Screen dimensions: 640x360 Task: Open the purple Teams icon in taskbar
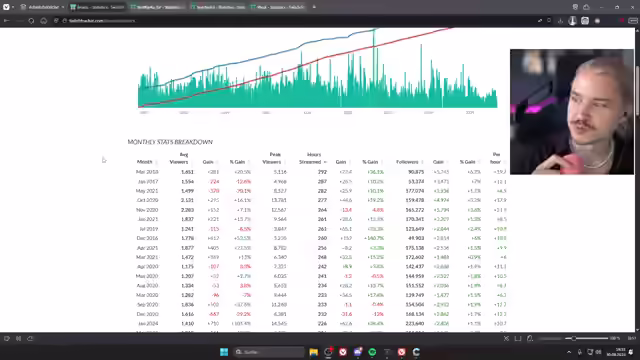click(x=358, y=352)
